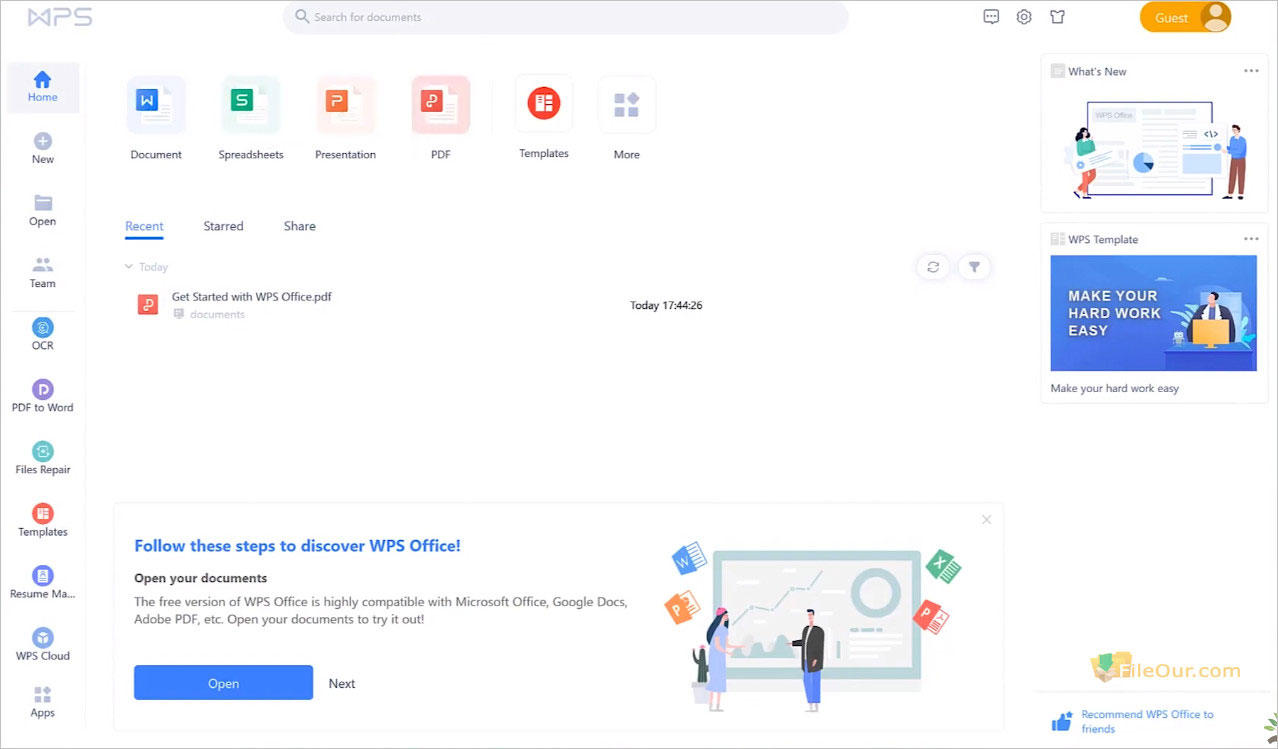Click Recommend WPS Office to friends
The width and height of the screenshot is (1278, 749).
click(x=1147, y=722)
